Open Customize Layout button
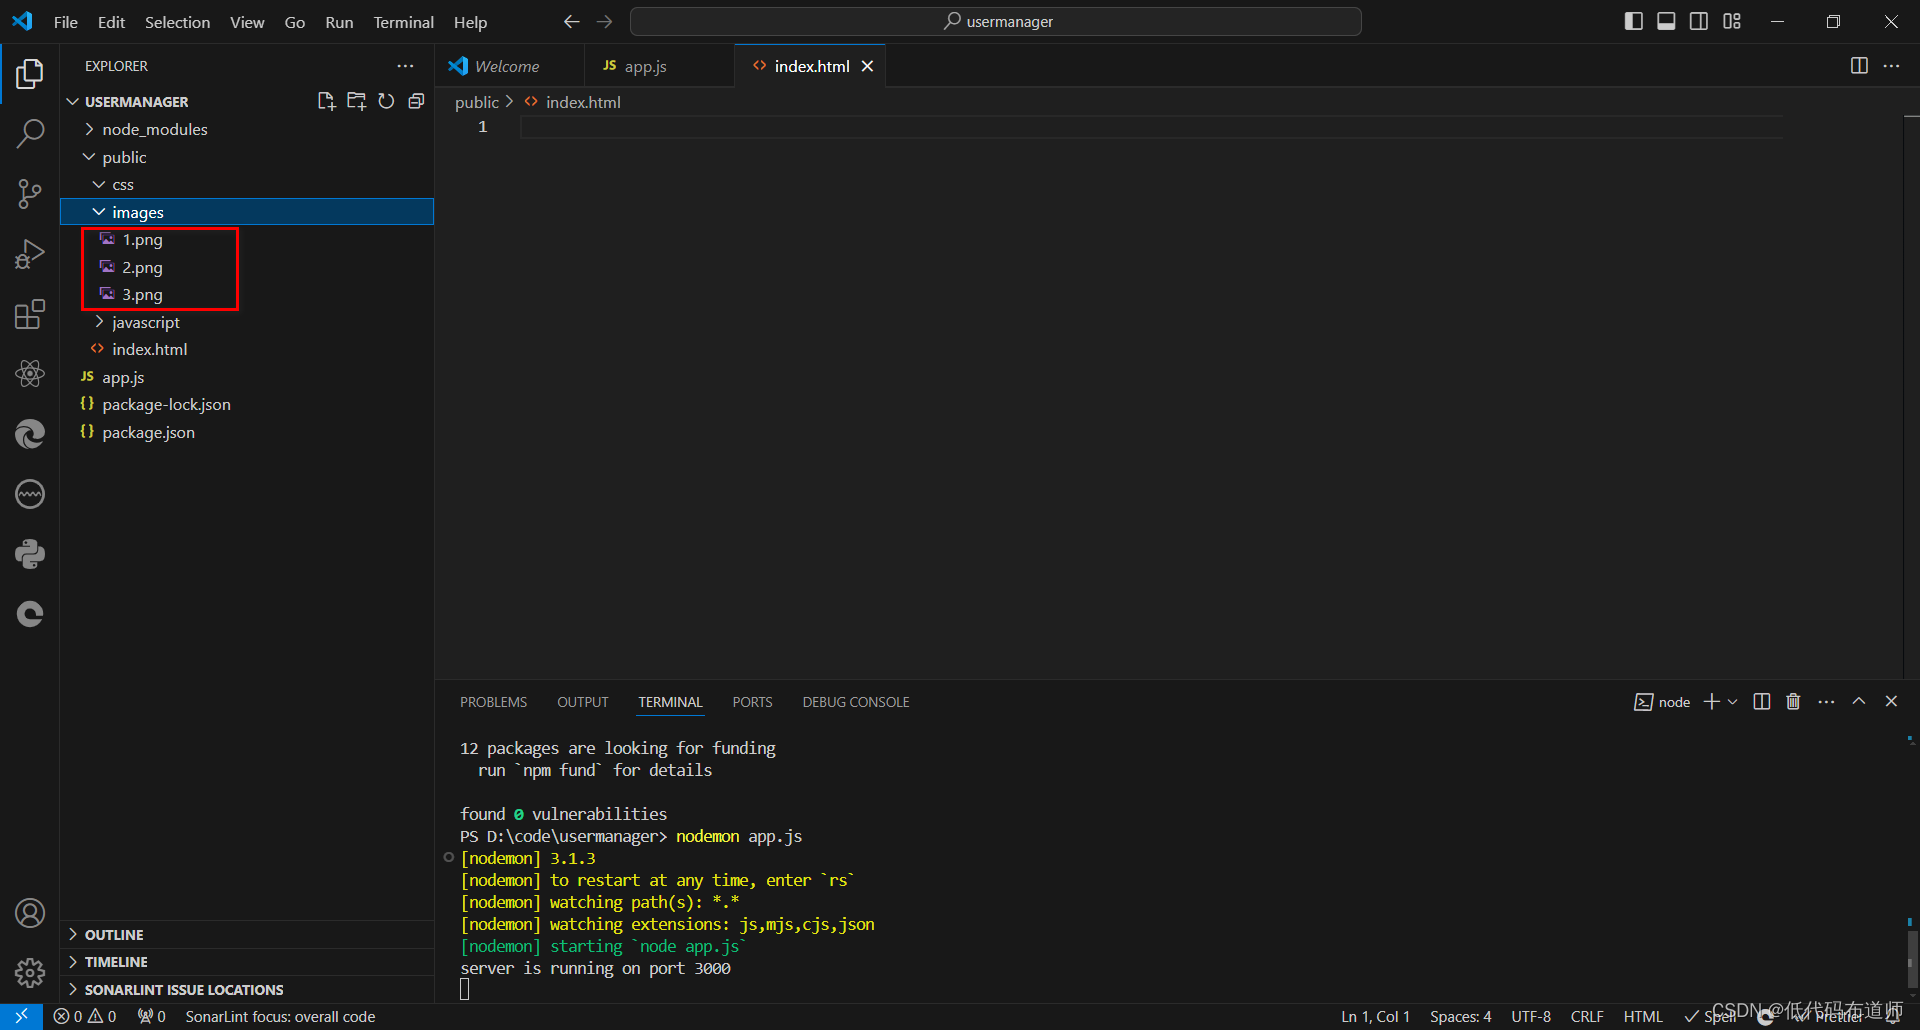 1732,21
